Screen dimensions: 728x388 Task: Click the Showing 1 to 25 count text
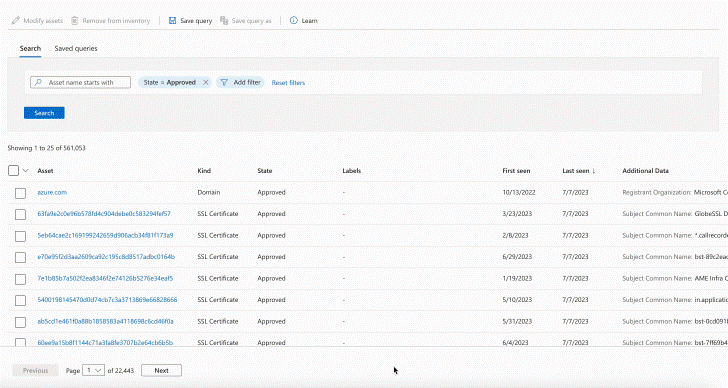(46, 148)
